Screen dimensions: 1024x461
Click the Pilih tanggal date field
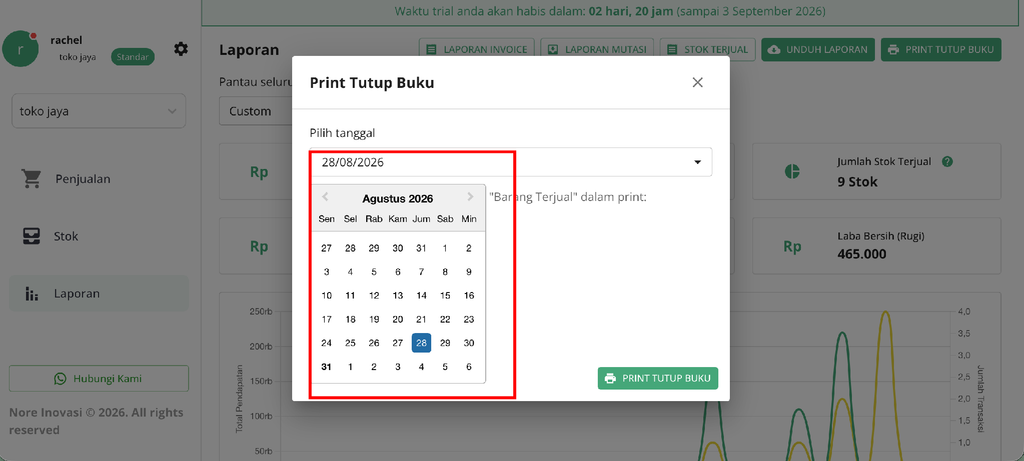pyautogui.click(x=511, y=162)
